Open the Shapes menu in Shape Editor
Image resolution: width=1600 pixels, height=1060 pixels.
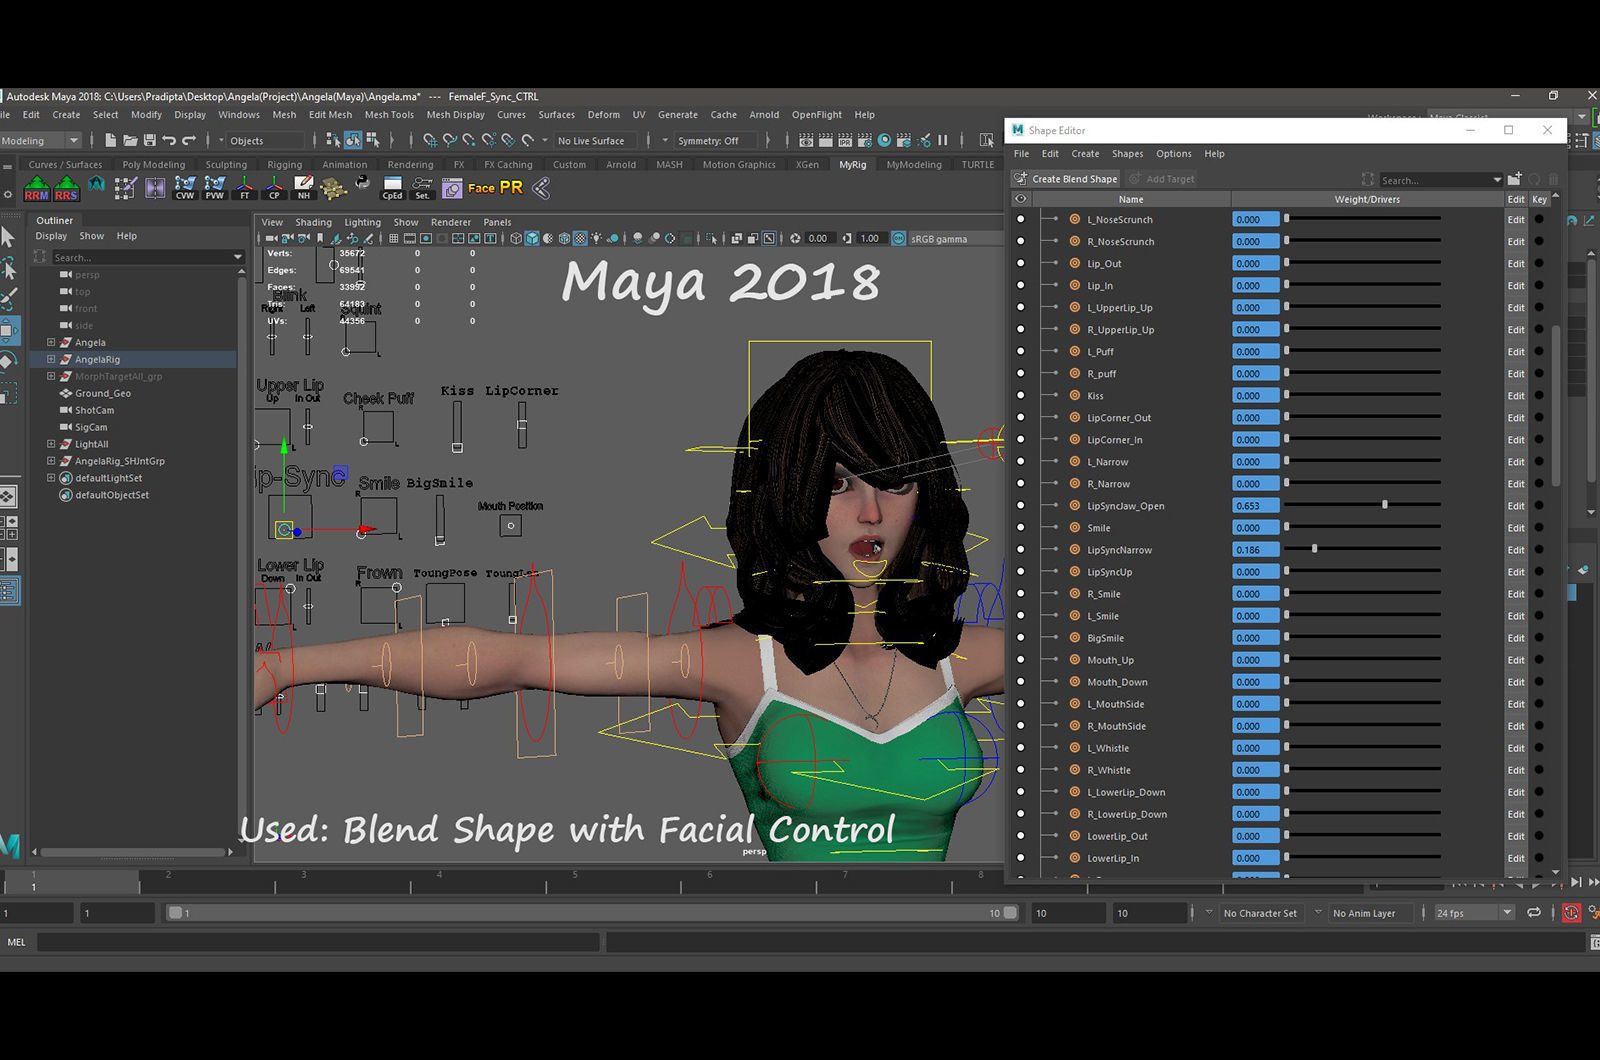point(1127,154)
